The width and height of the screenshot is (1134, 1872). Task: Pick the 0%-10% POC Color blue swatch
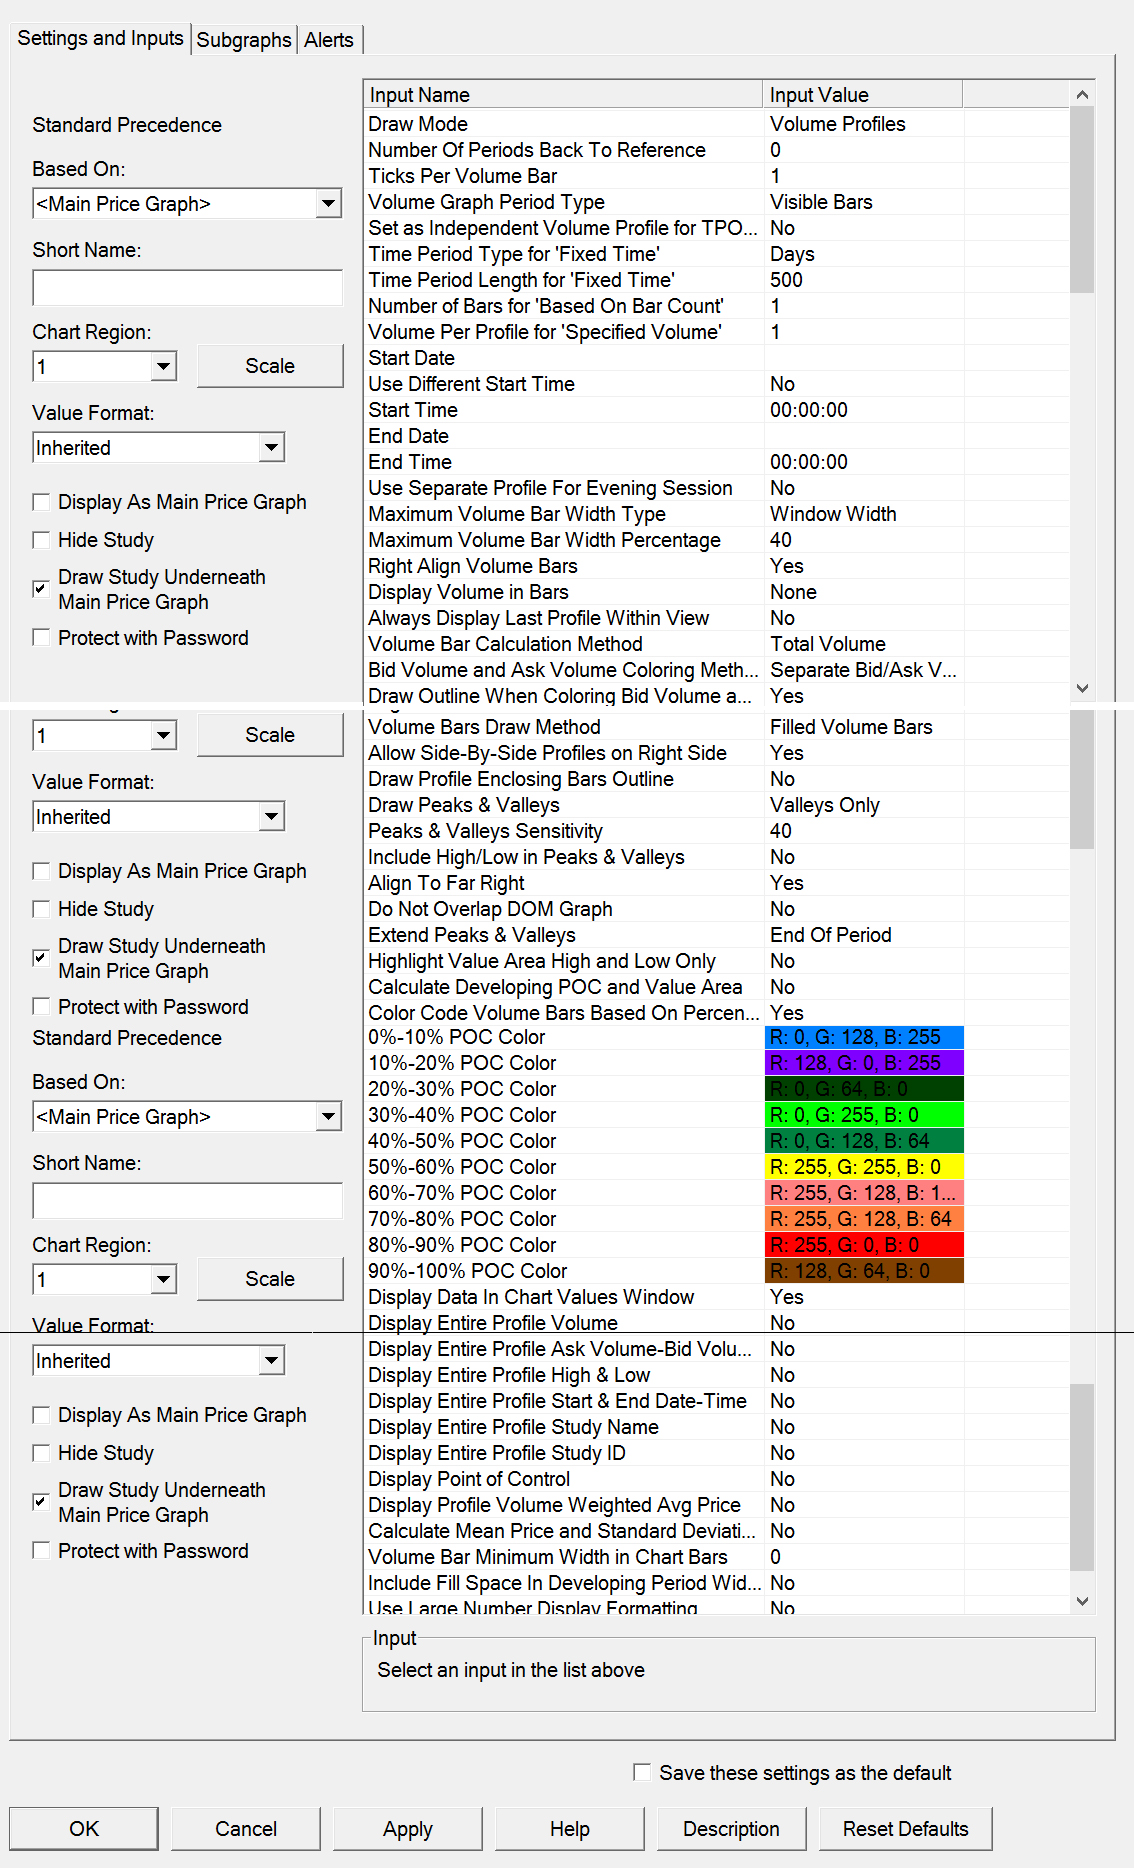(x=864, y=1037)
